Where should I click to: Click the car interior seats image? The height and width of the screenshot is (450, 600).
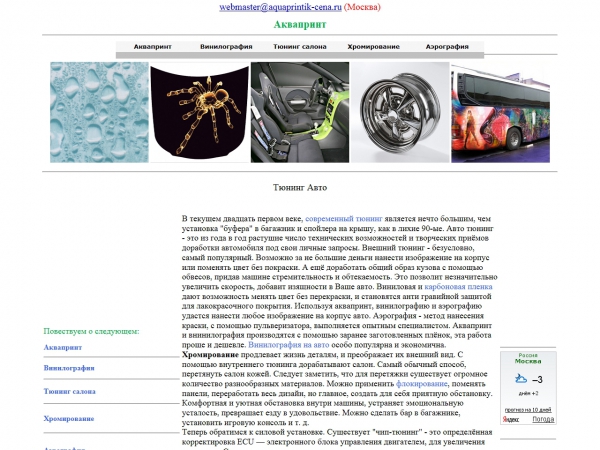(300, 112)
